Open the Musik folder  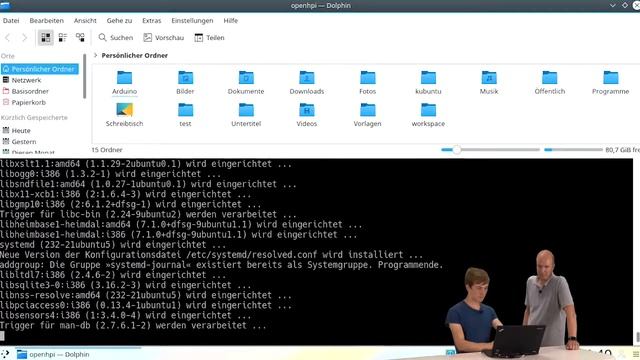(x=489, y=83)
